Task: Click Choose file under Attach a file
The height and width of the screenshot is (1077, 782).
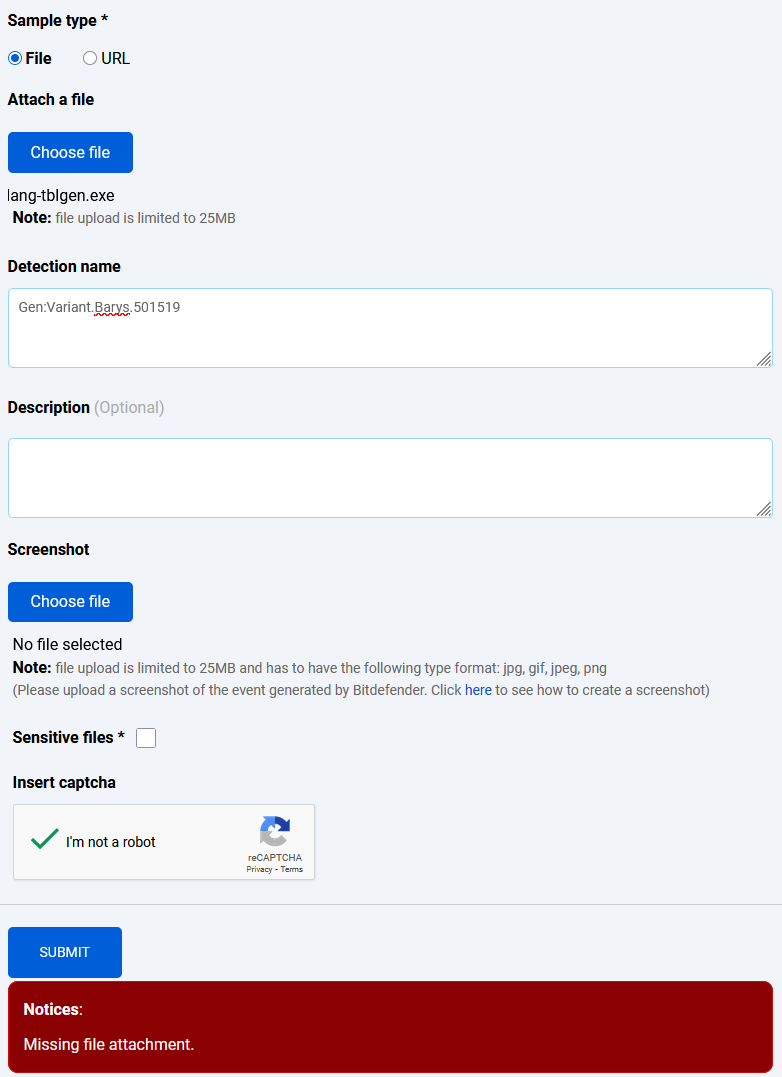Action: pyautogui.click(x=70, y=152)
